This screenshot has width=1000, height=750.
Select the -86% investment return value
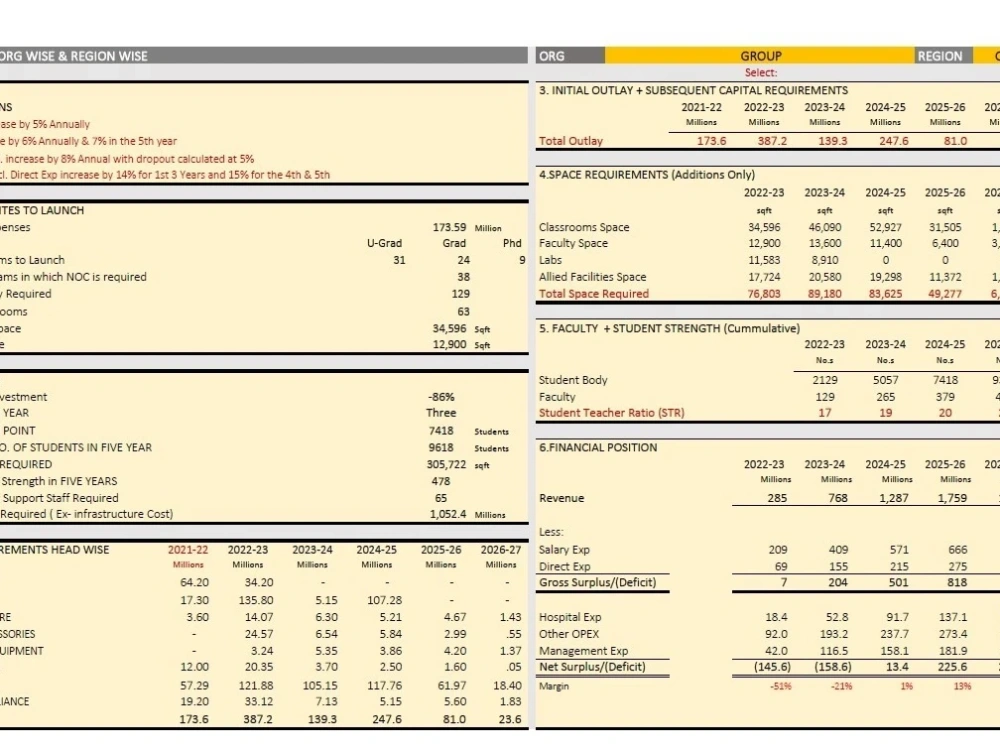441,397
